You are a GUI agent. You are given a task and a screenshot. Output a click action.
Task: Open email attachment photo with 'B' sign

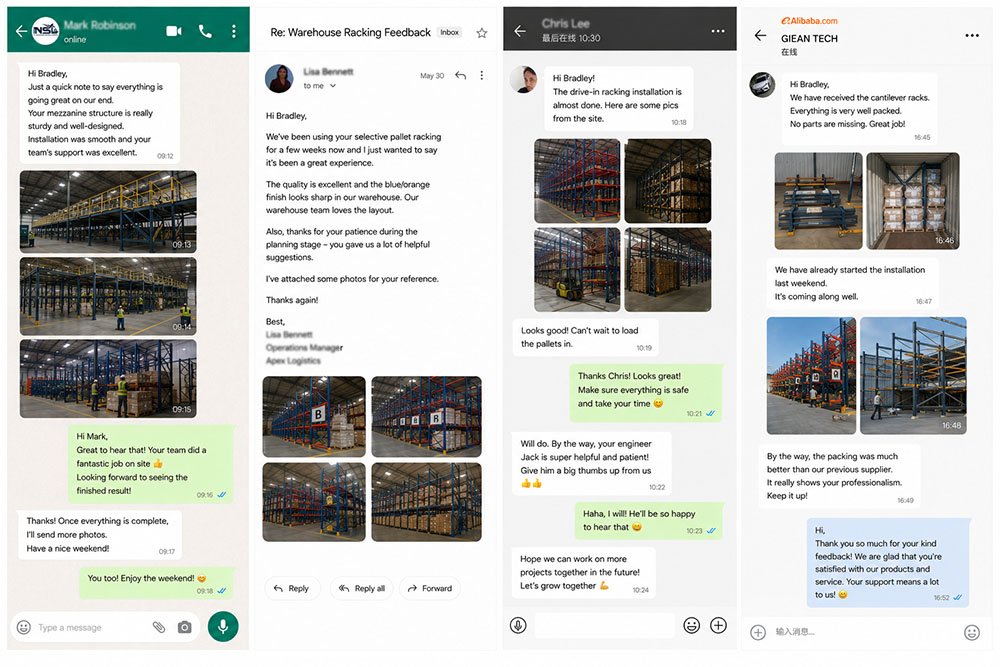314,416
